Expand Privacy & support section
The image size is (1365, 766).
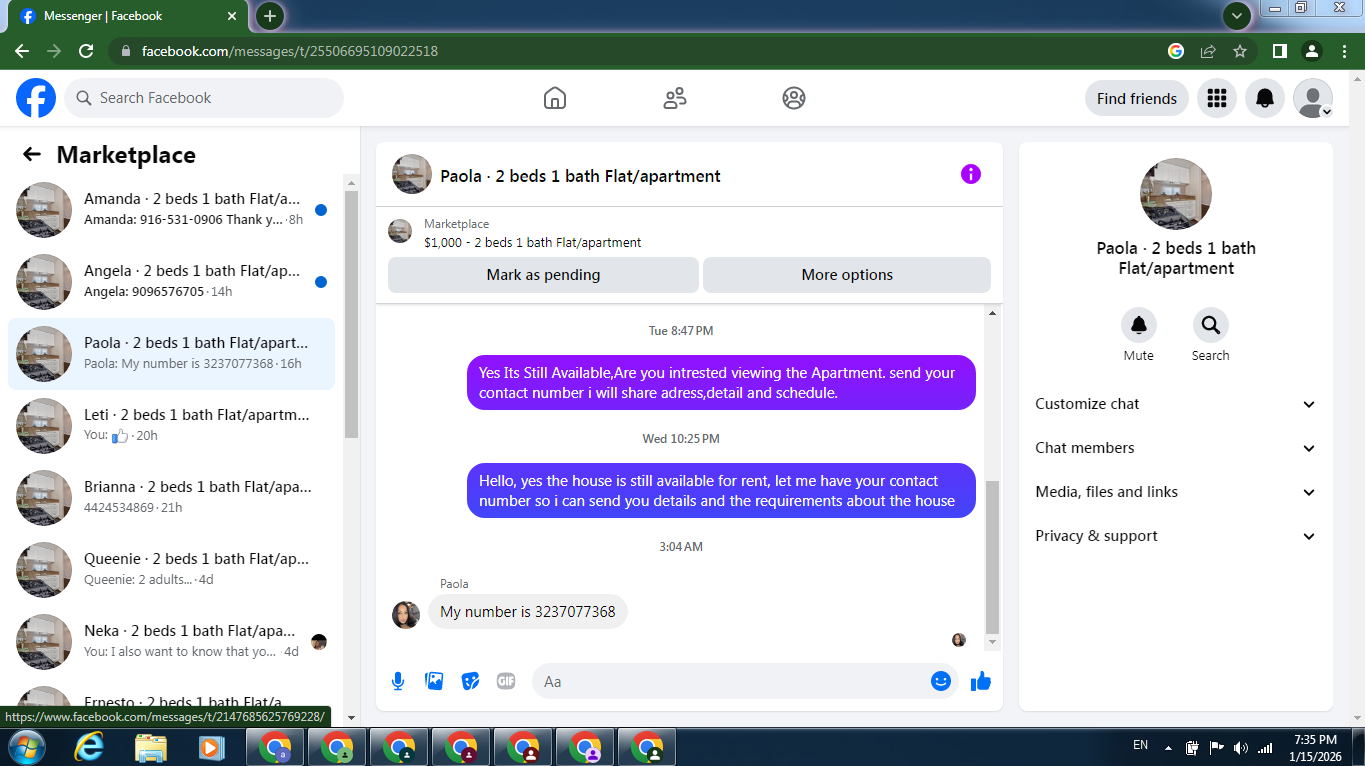tap(1176, 536)
